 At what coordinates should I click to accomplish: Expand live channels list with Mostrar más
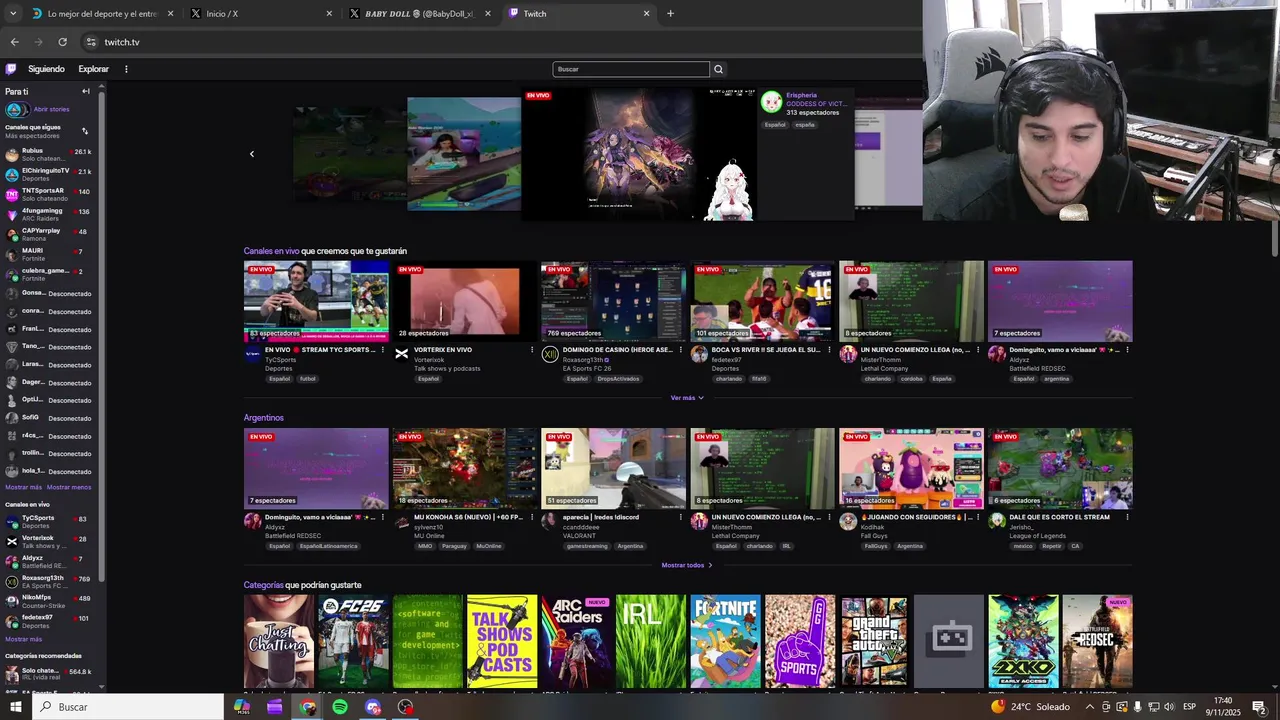click(23, 639)
